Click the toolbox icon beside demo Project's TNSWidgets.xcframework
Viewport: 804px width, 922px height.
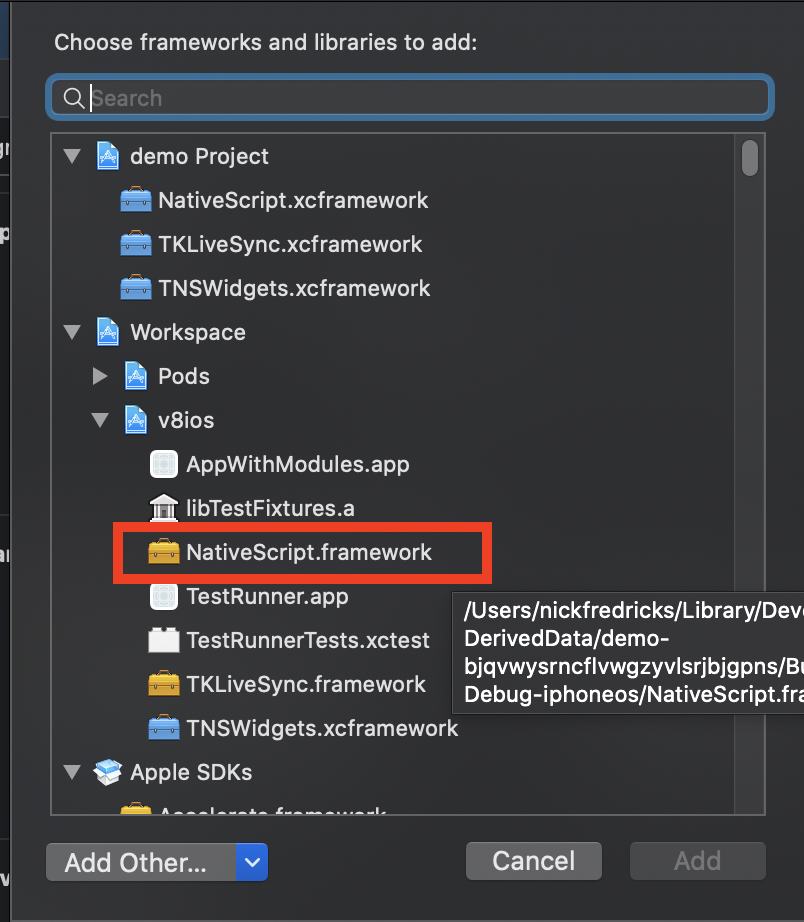pyautogui.click(x=136, y=288)
